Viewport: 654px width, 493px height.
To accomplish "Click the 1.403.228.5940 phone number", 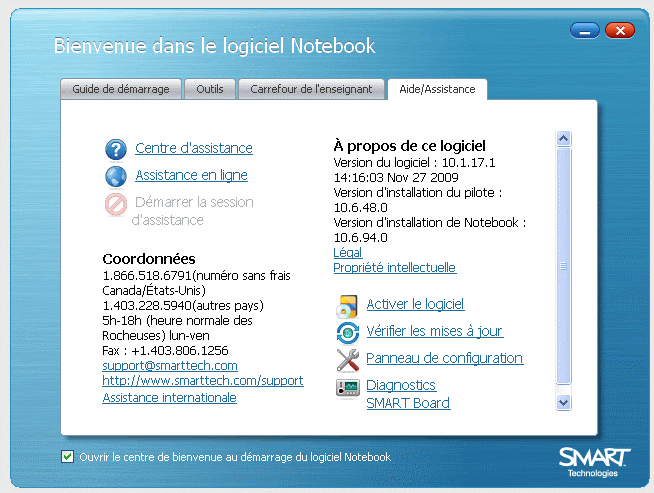I will (x=147, y=306).
